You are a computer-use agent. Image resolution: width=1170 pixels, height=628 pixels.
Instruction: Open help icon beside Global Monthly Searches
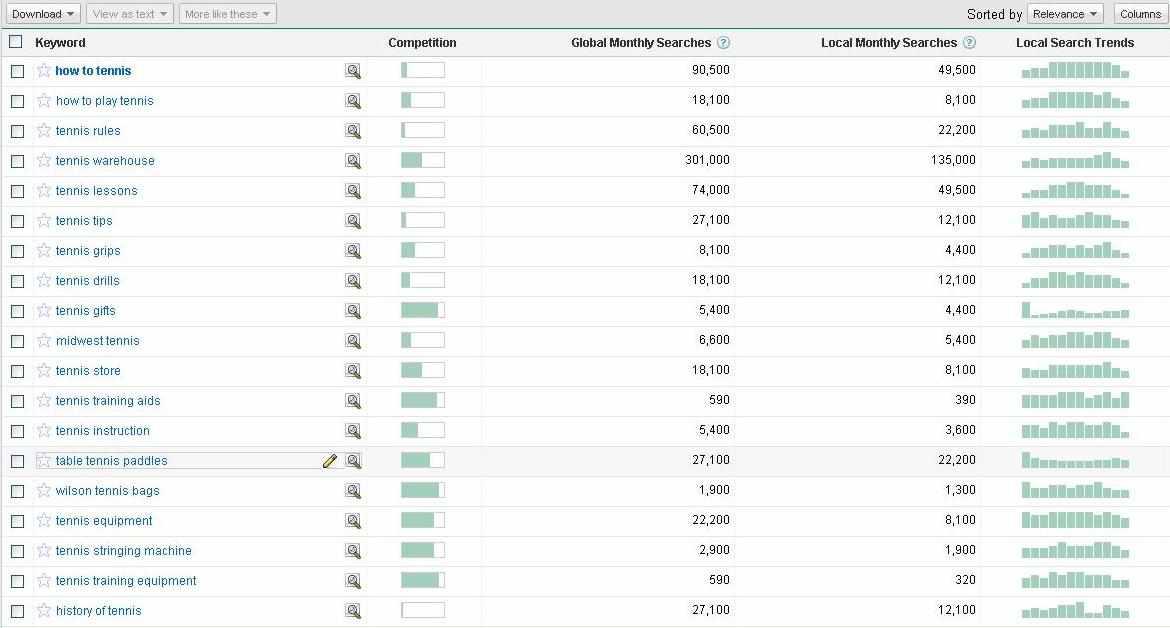tap(723, 43)
